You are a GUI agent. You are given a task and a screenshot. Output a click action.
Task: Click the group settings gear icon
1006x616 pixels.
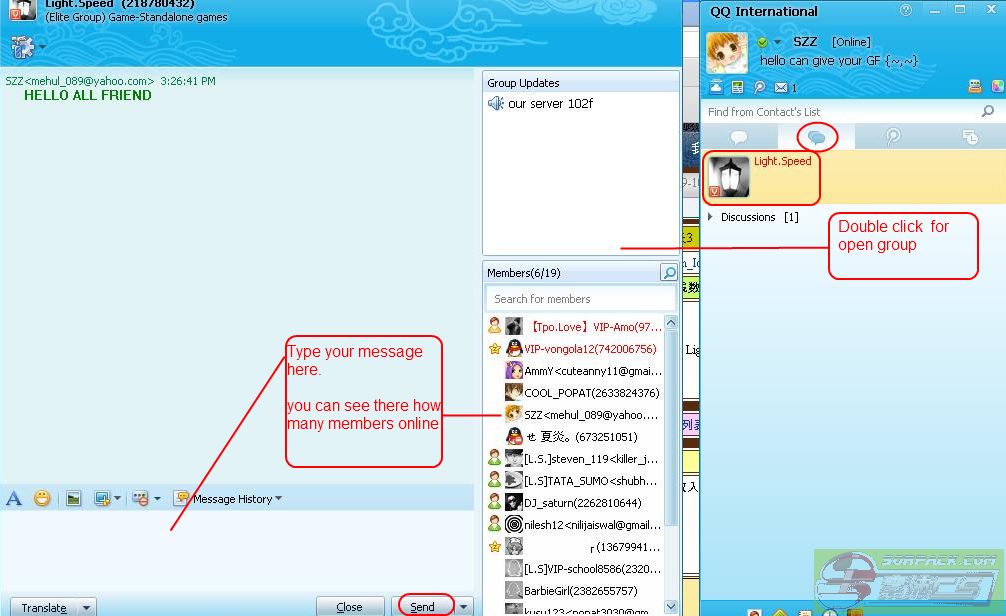coord(22,47)
